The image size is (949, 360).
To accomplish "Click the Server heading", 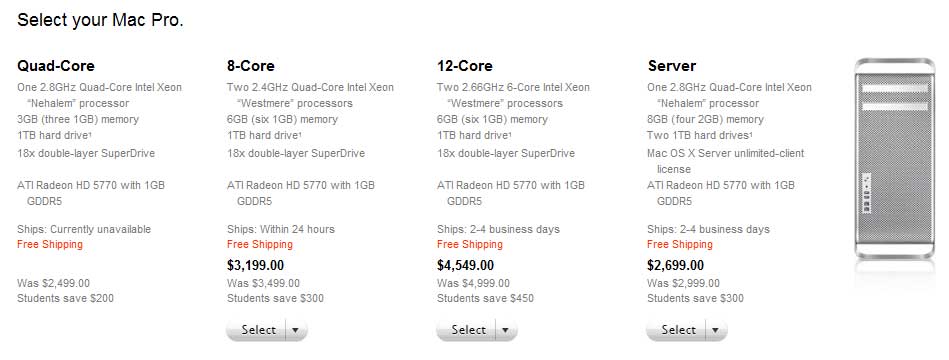I will pos(672,65).
